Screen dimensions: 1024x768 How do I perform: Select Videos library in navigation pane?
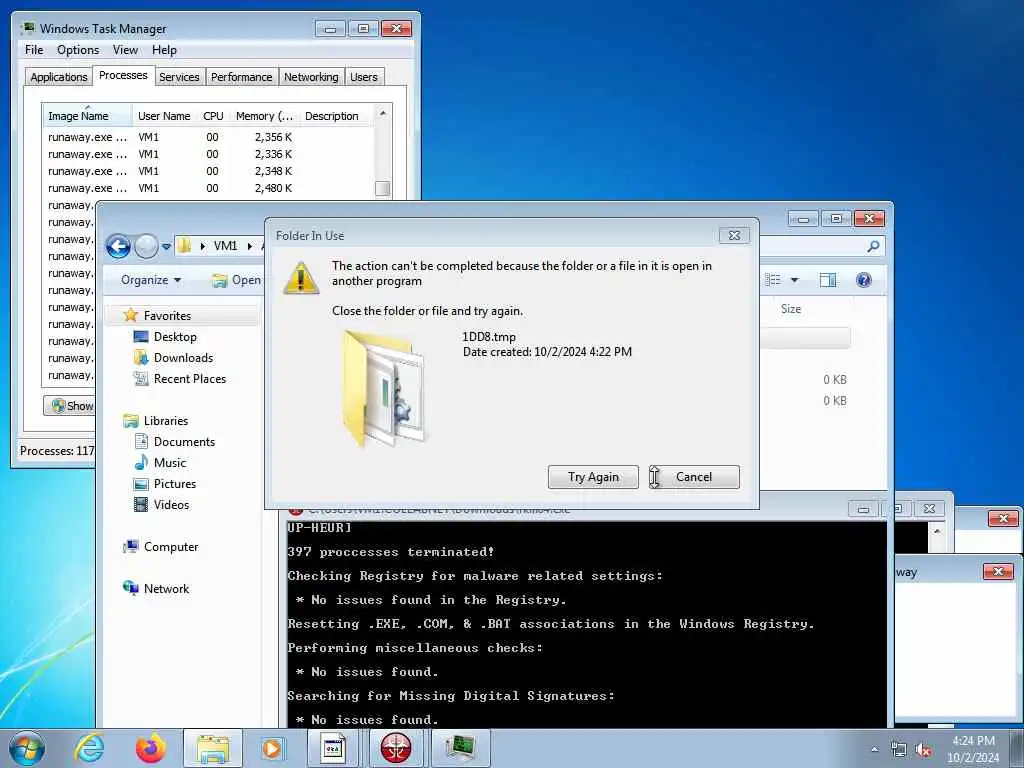[171, 505]
